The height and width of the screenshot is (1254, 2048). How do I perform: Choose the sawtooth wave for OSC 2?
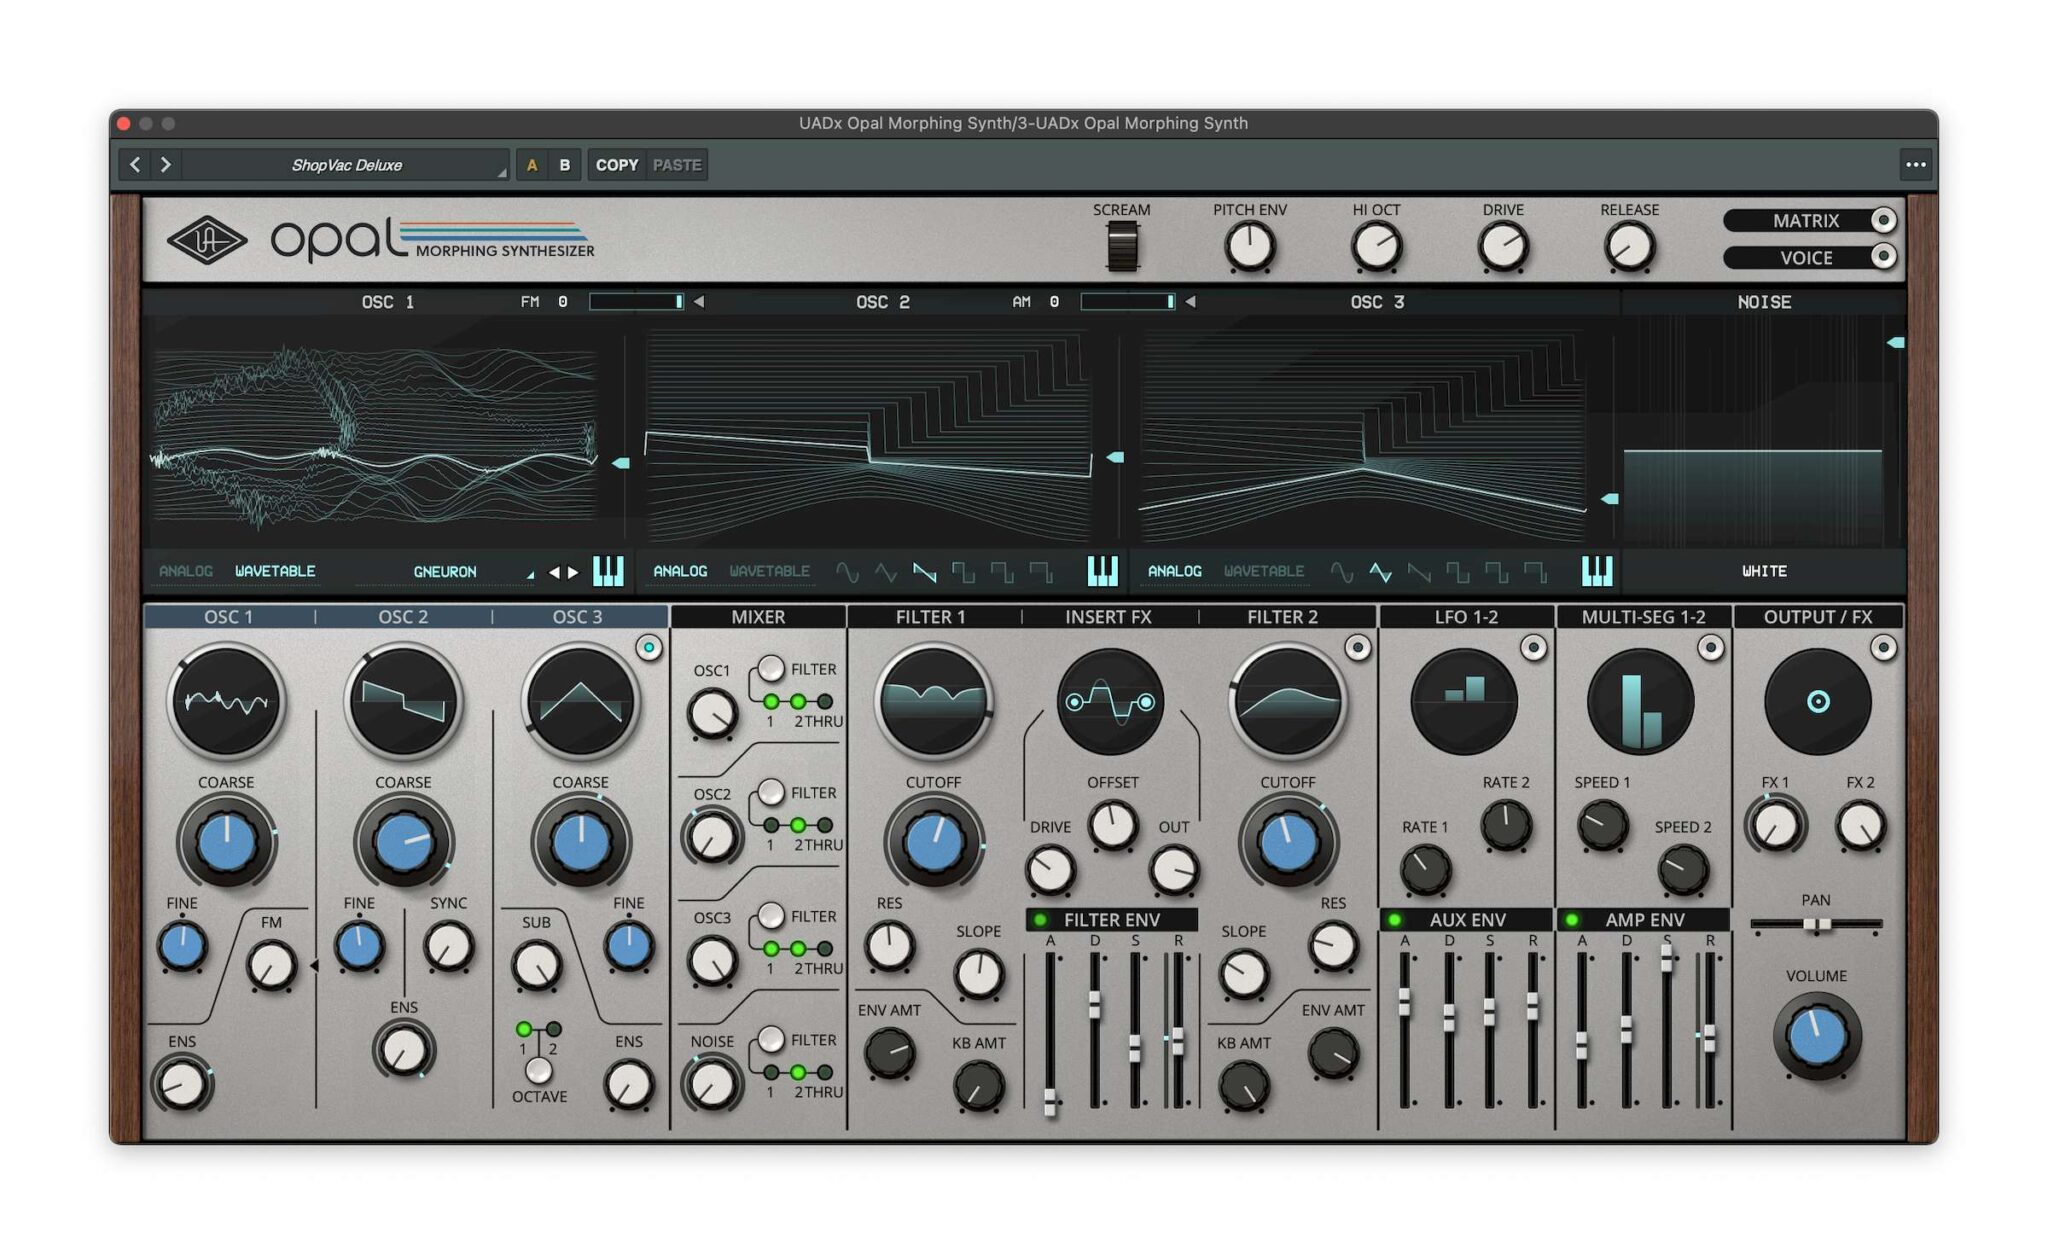pyautogui.click(x=924, y=571)
